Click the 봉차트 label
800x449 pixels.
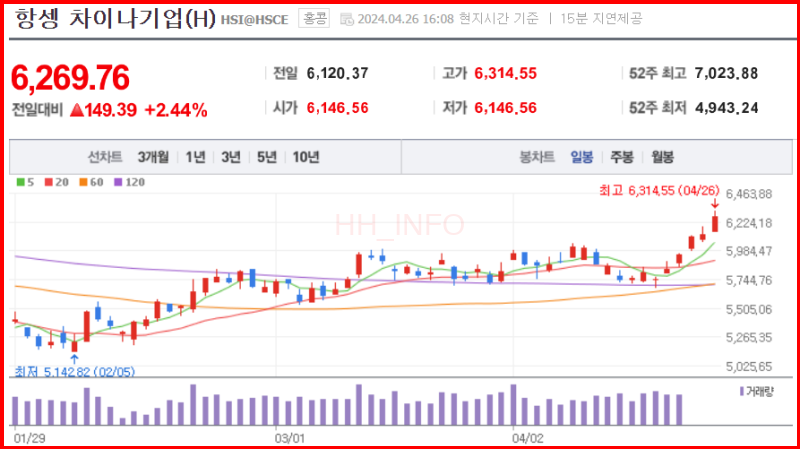[537, 157]
